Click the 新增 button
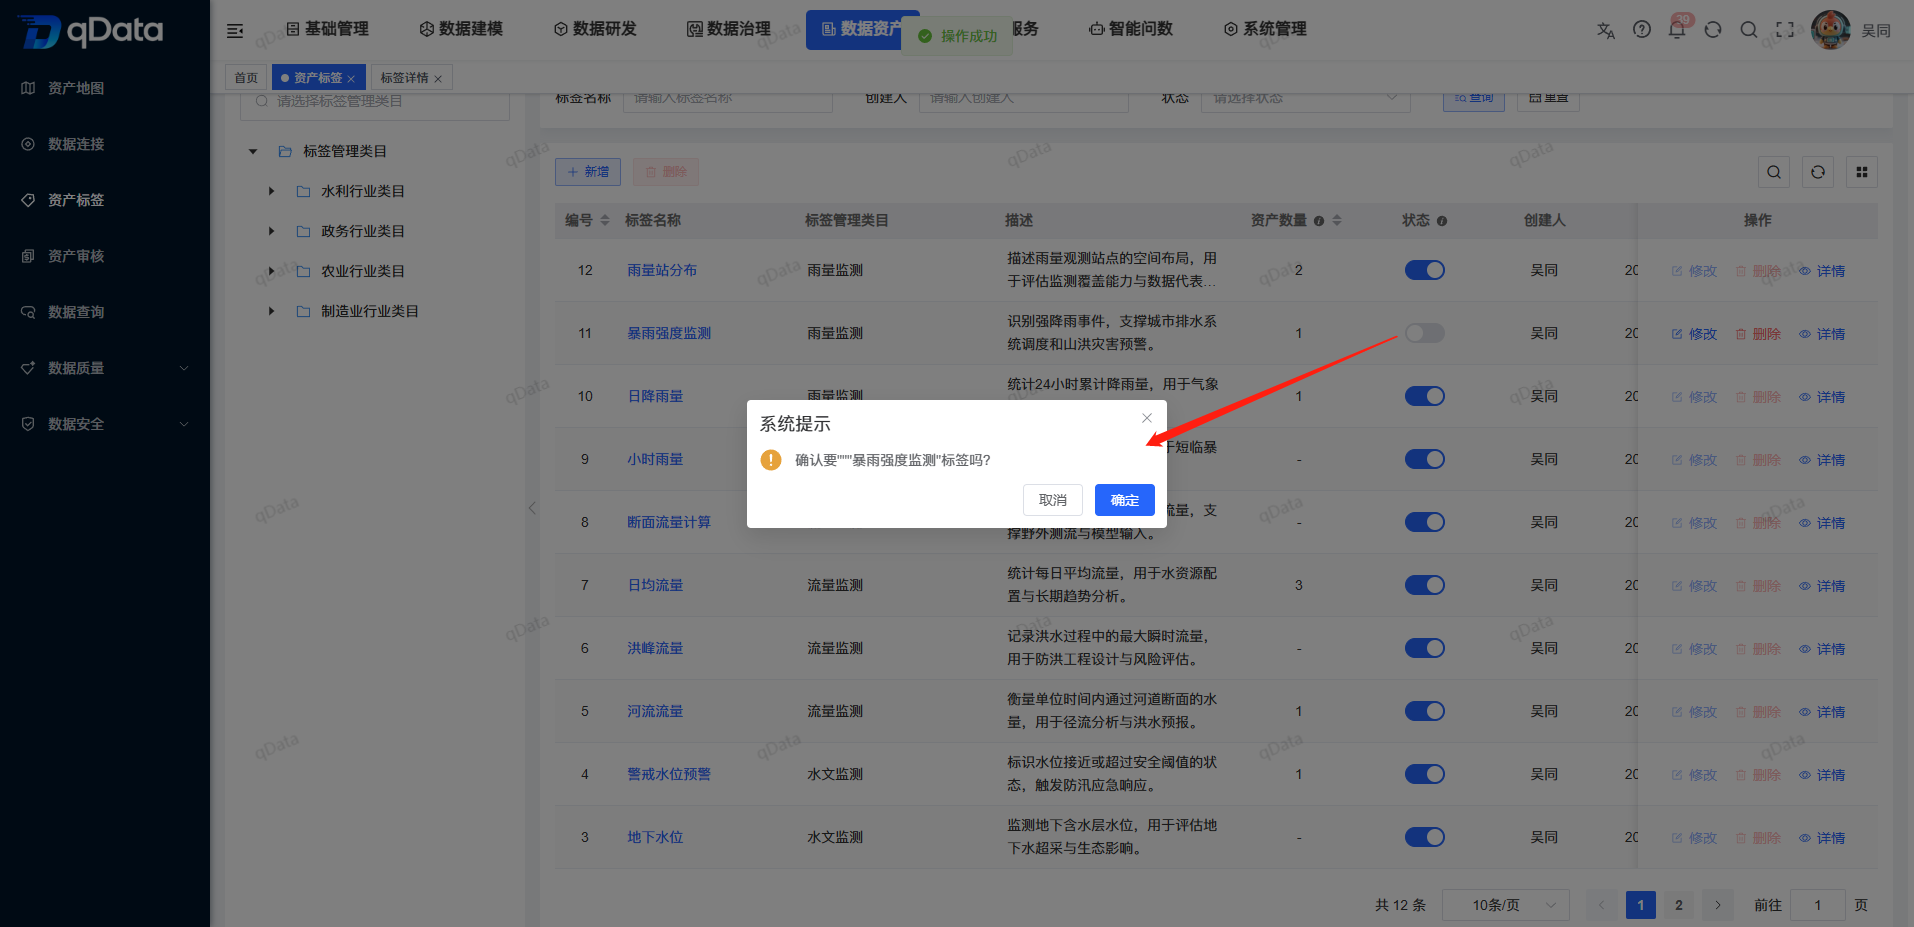Viewport: 1914px width, 927px height. click(x=588, y=172)
